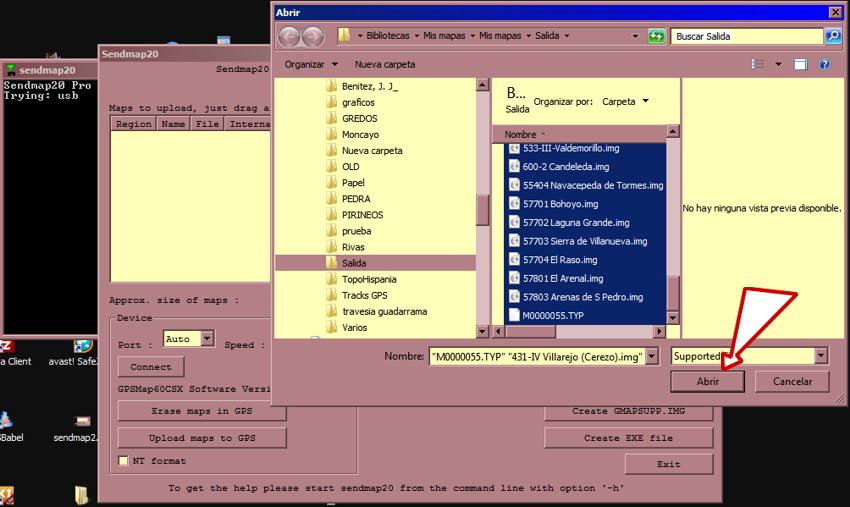Click the folder tree scroll up arrow

[482, 85]
